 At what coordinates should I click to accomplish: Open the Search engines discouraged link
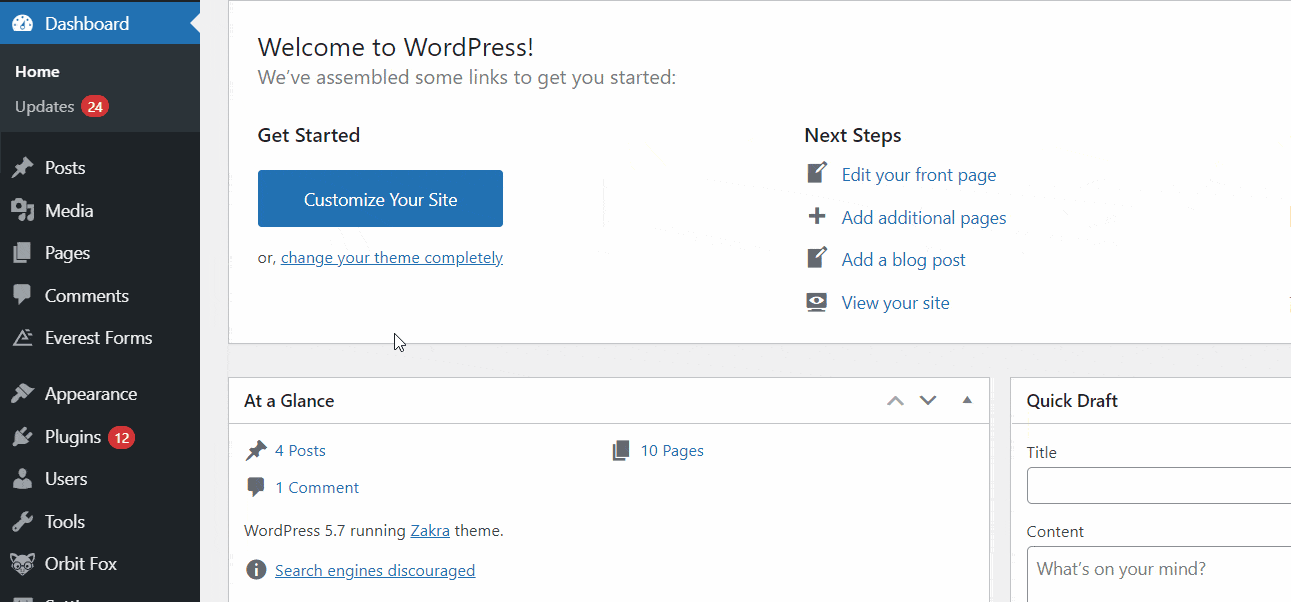tap(375, 571)
